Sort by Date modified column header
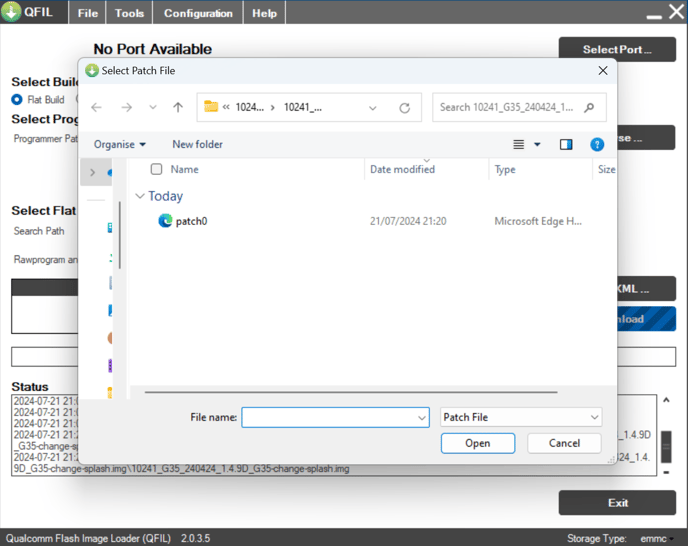 [402, 169]
